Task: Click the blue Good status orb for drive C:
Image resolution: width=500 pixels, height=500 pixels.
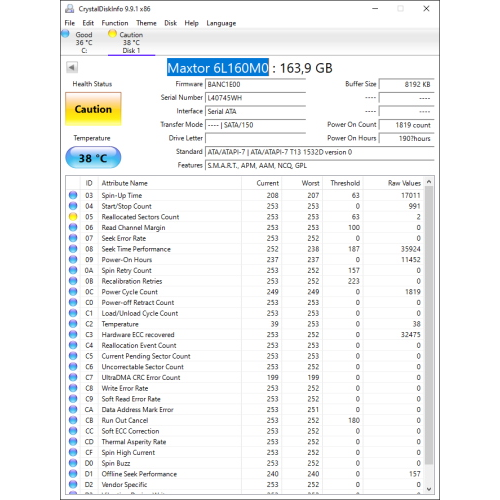Action: point(66,34)
